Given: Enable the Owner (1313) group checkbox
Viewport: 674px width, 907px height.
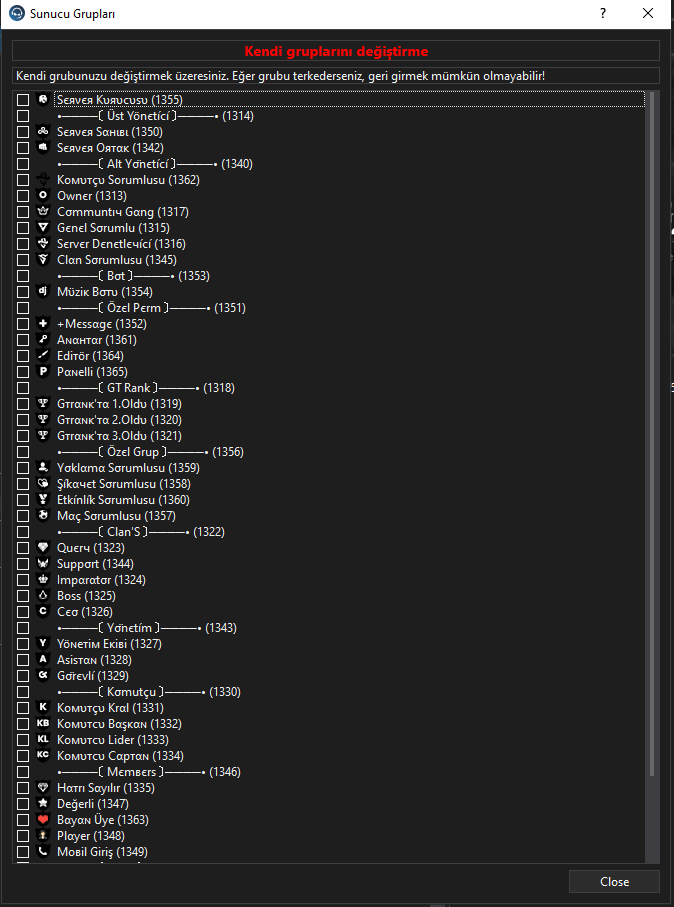Looking at the screenshot, I should point(23,196).
